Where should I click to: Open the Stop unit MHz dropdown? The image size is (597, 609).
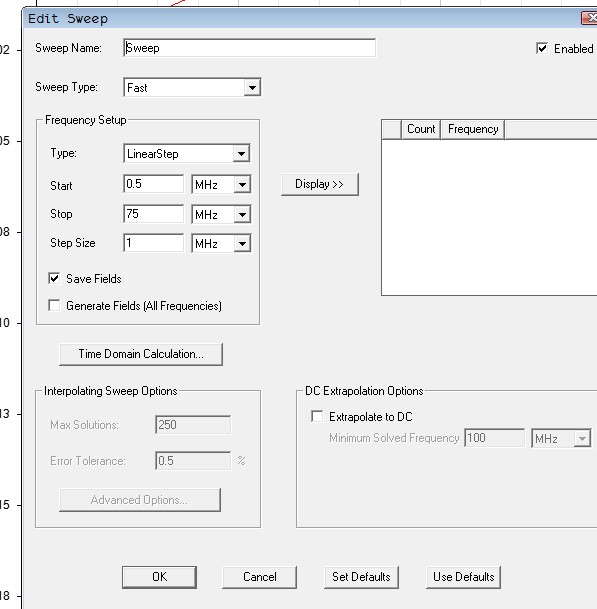(221, 214)
